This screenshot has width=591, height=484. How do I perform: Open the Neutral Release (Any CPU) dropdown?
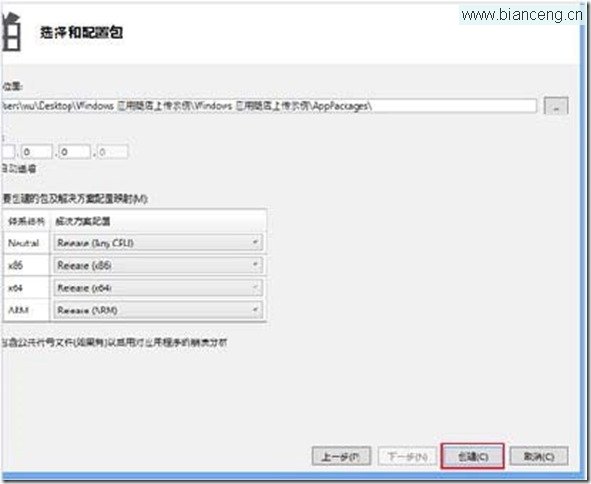158,243
